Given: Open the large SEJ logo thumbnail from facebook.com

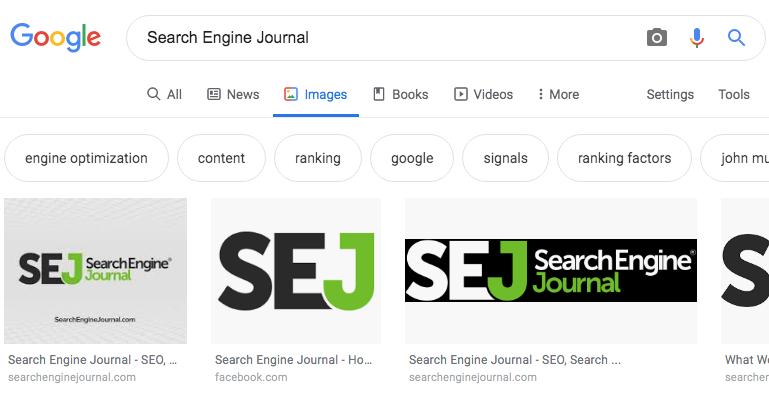Looking at the screenshot, I should click(296, 271).
